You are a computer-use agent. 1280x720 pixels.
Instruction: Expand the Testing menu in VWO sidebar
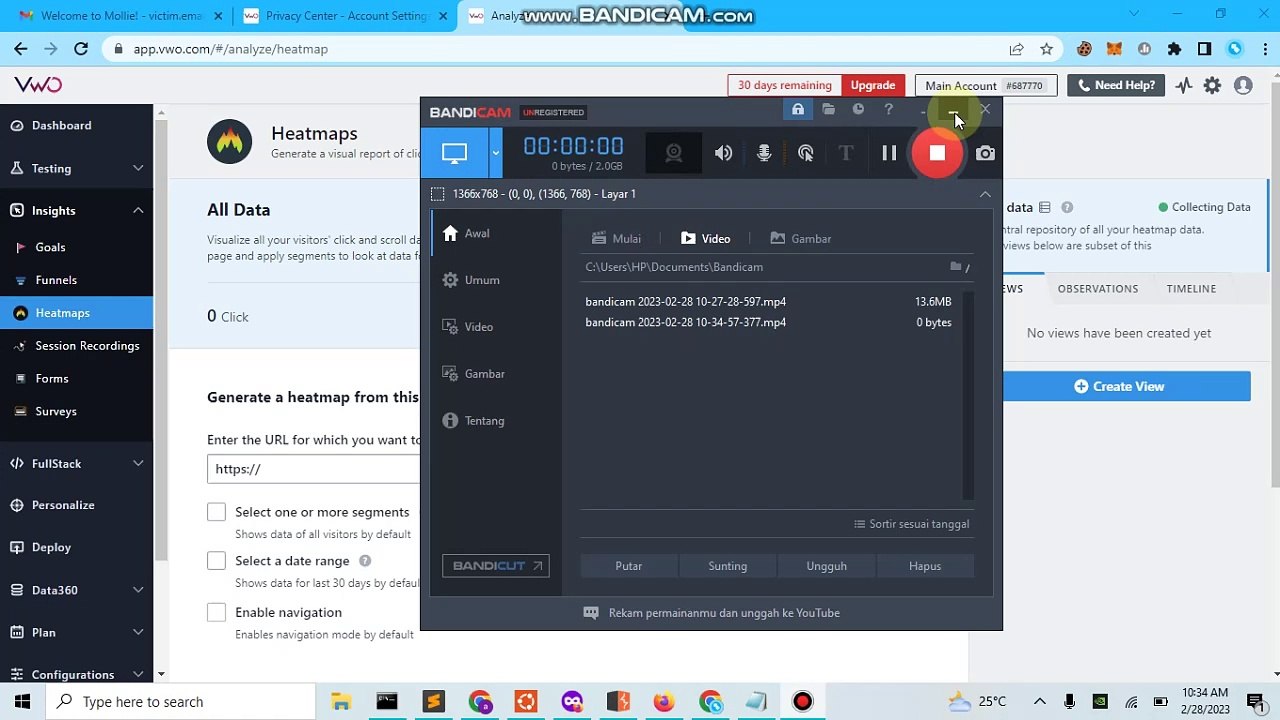[76, 168]
